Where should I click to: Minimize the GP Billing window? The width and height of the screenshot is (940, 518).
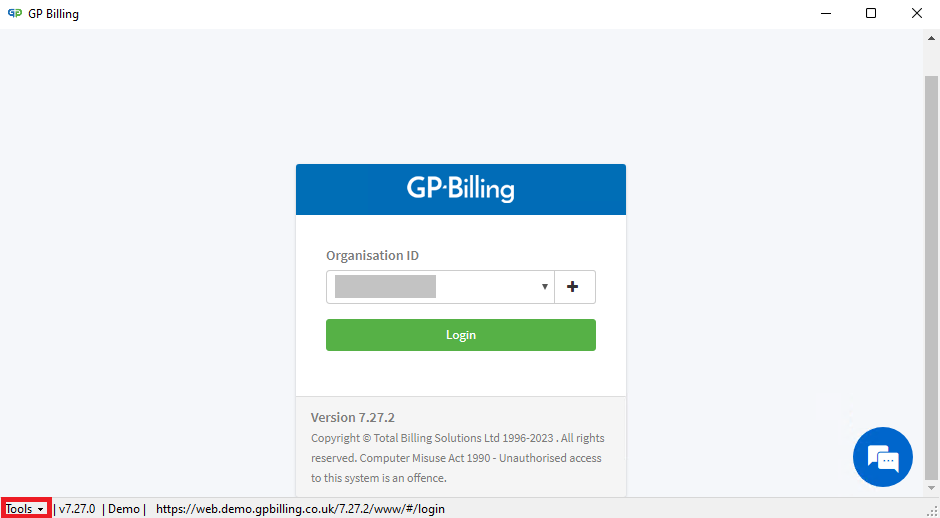tap(825, 13)
